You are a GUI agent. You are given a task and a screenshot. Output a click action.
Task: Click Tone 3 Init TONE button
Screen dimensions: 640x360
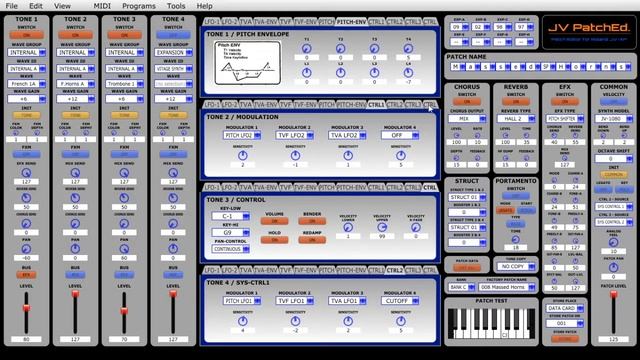[124, 116]
